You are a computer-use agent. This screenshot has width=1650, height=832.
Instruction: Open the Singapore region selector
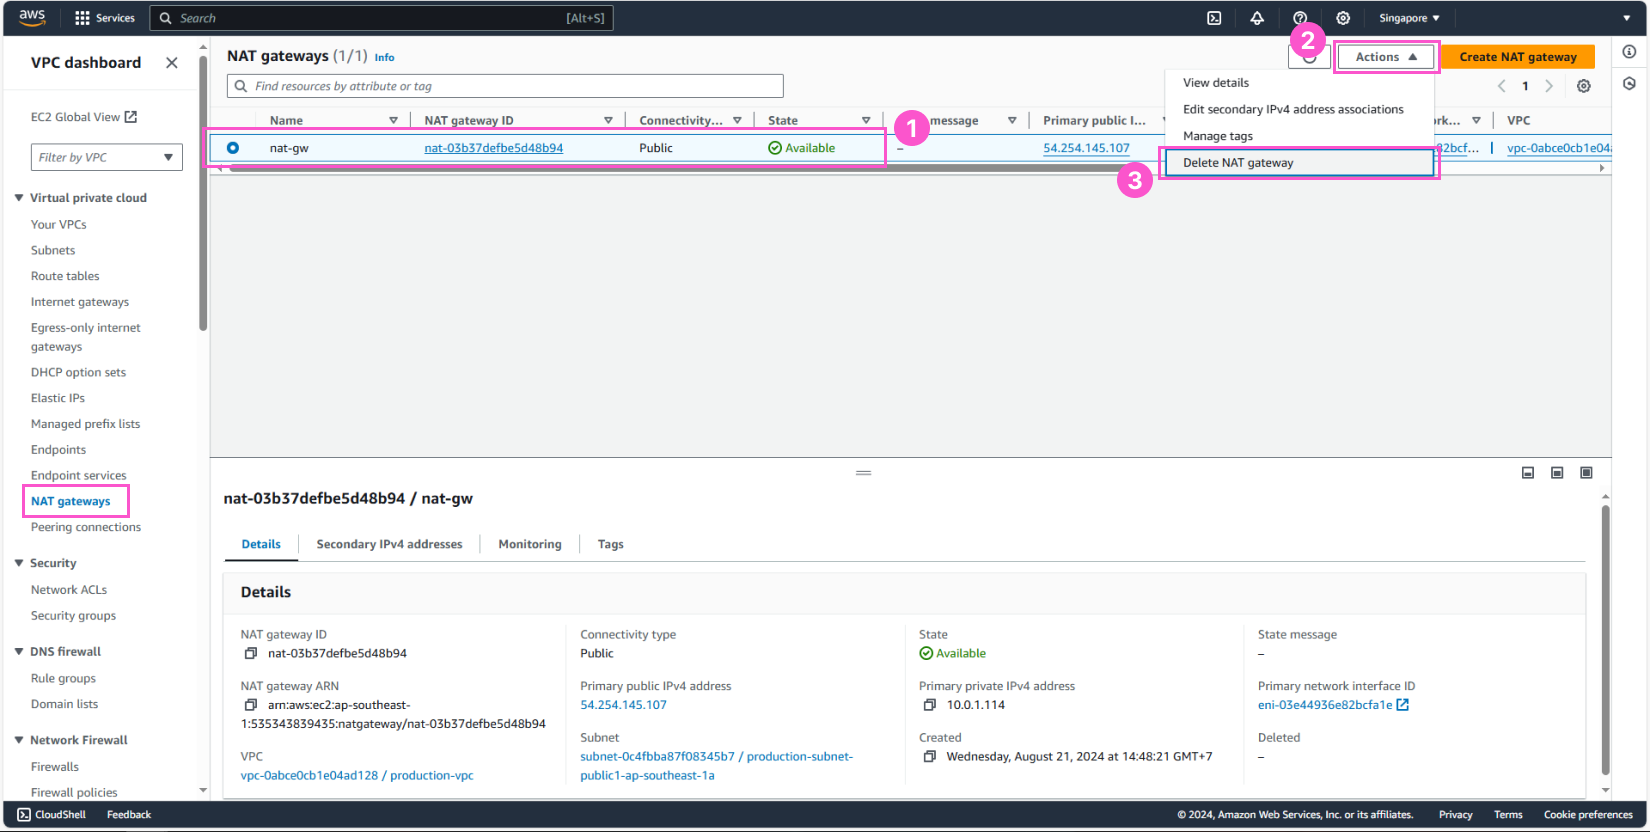(x=1409, y=18)
